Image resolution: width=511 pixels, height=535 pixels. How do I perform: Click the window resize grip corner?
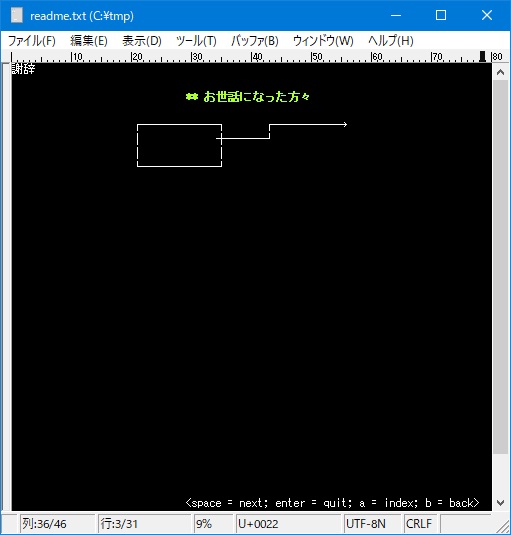502,527
